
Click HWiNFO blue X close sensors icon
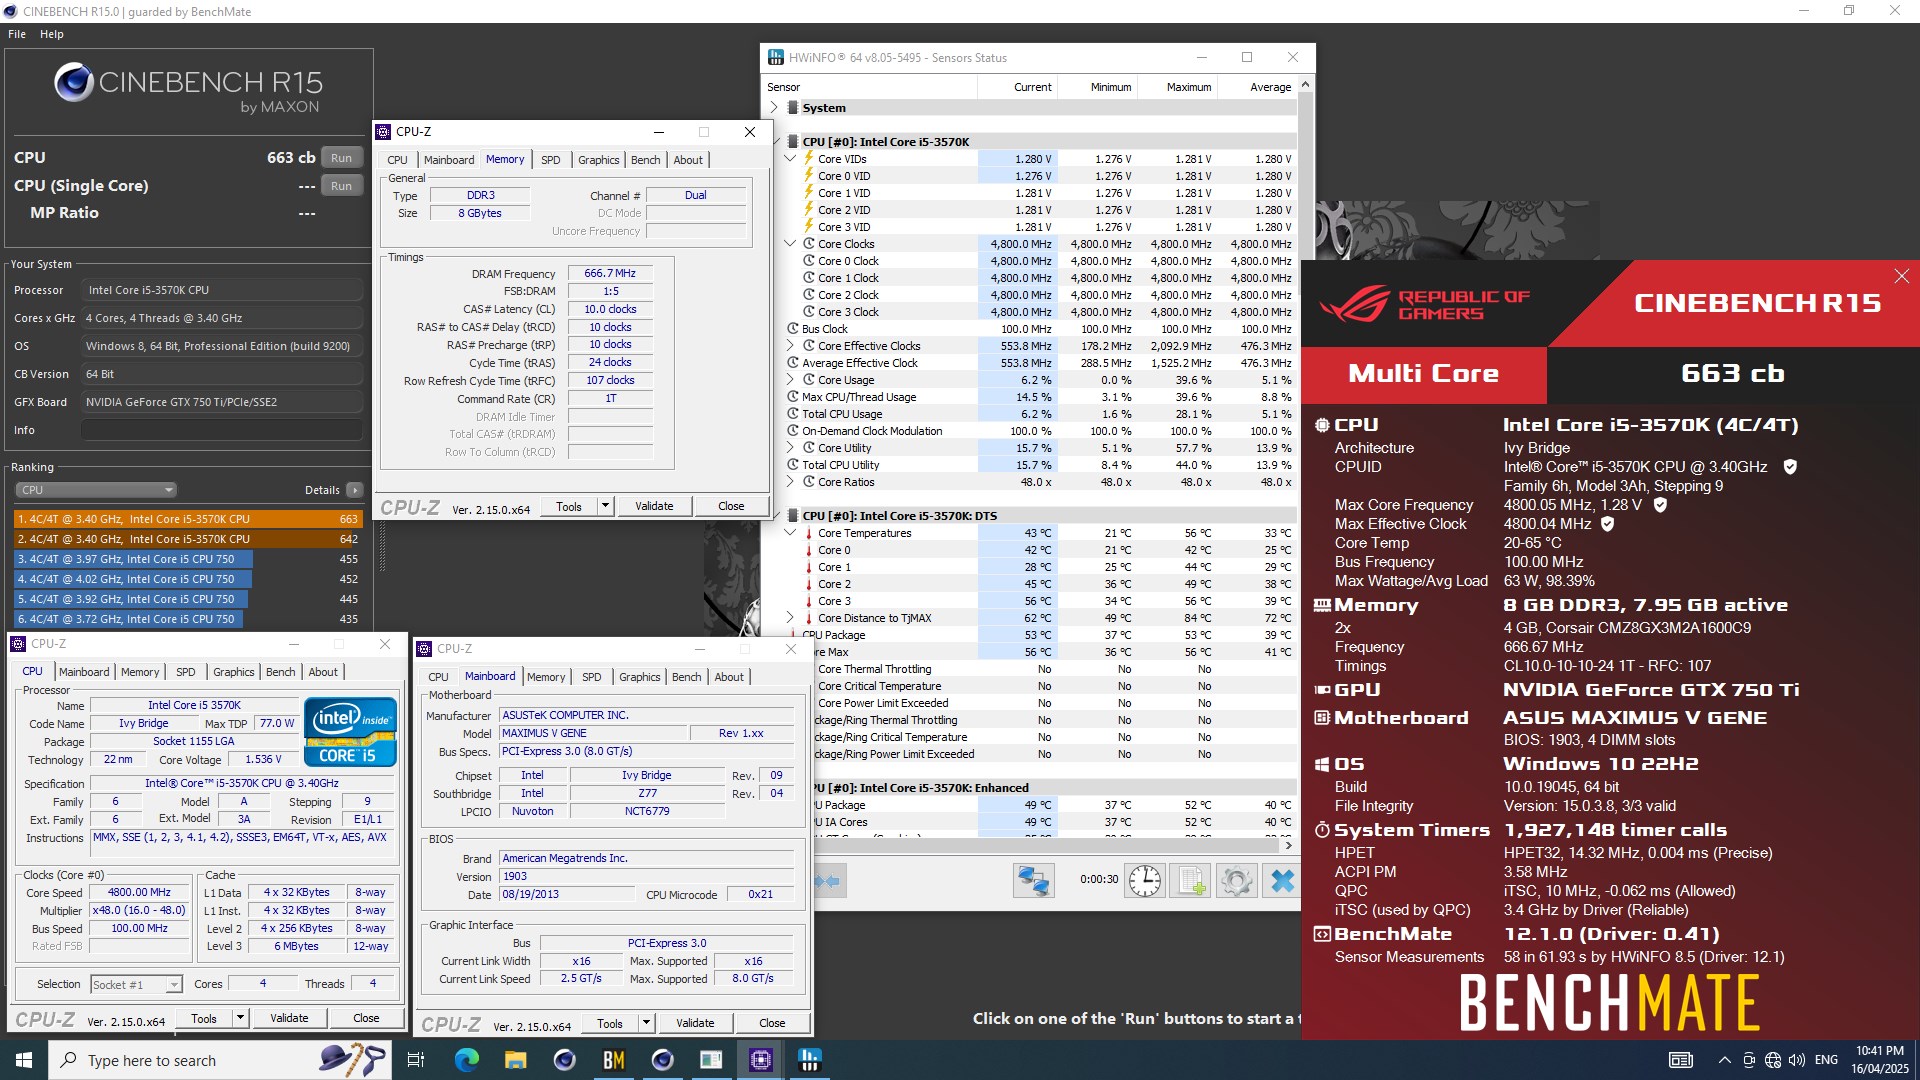(x=1282, y=881)
